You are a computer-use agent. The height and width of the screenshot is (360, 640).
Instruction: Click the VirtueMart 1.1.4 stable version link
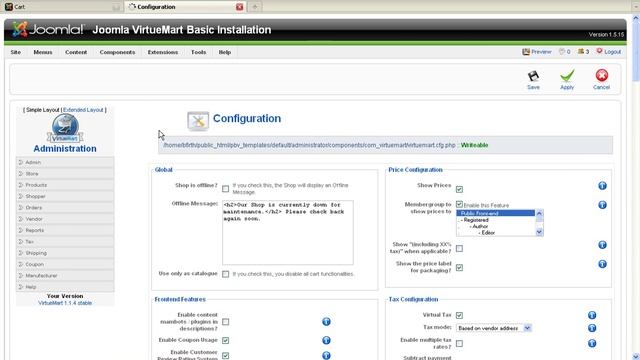point(65,303)
